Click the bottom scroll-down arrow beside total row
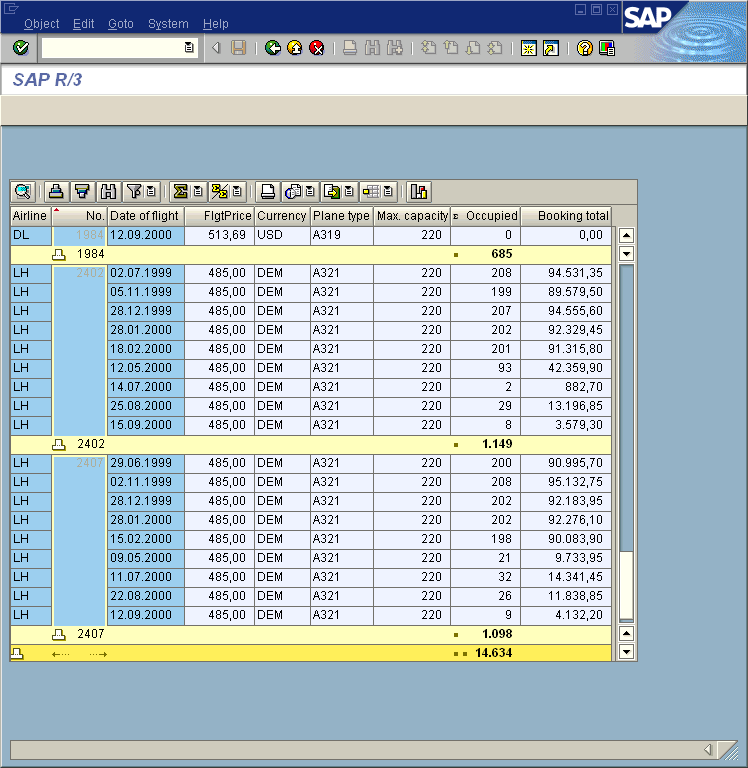 pos(627,652)
